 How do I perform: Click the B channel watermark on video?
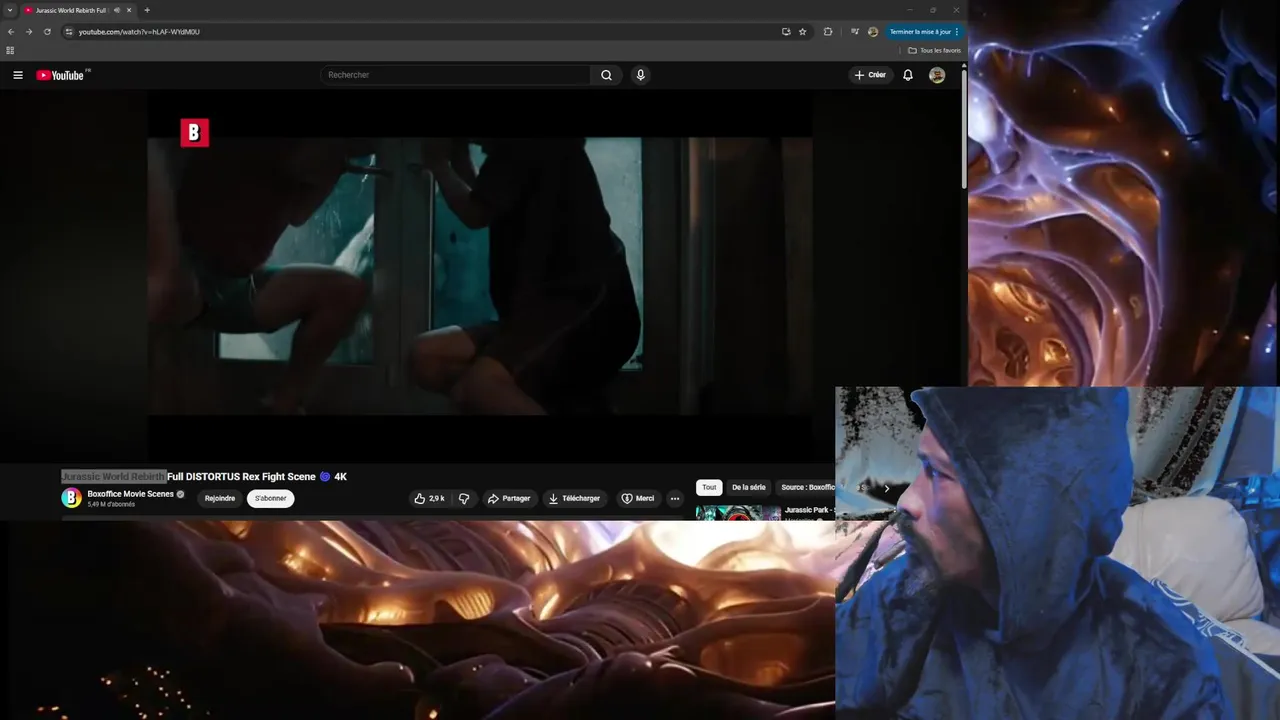tap(194, 132)
